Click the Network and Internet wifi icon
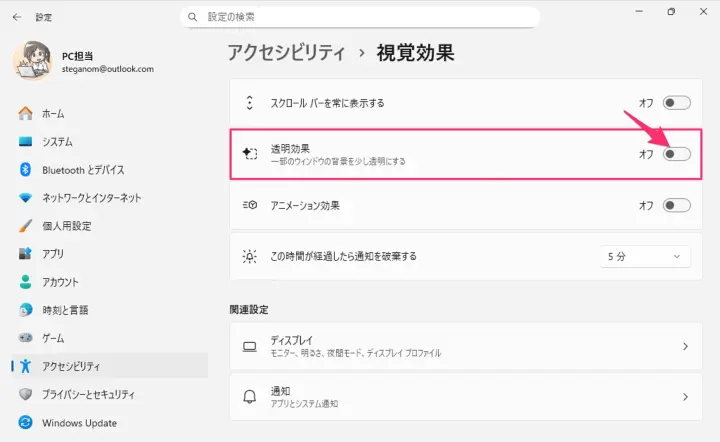720x442 pixels. (26, 198)
